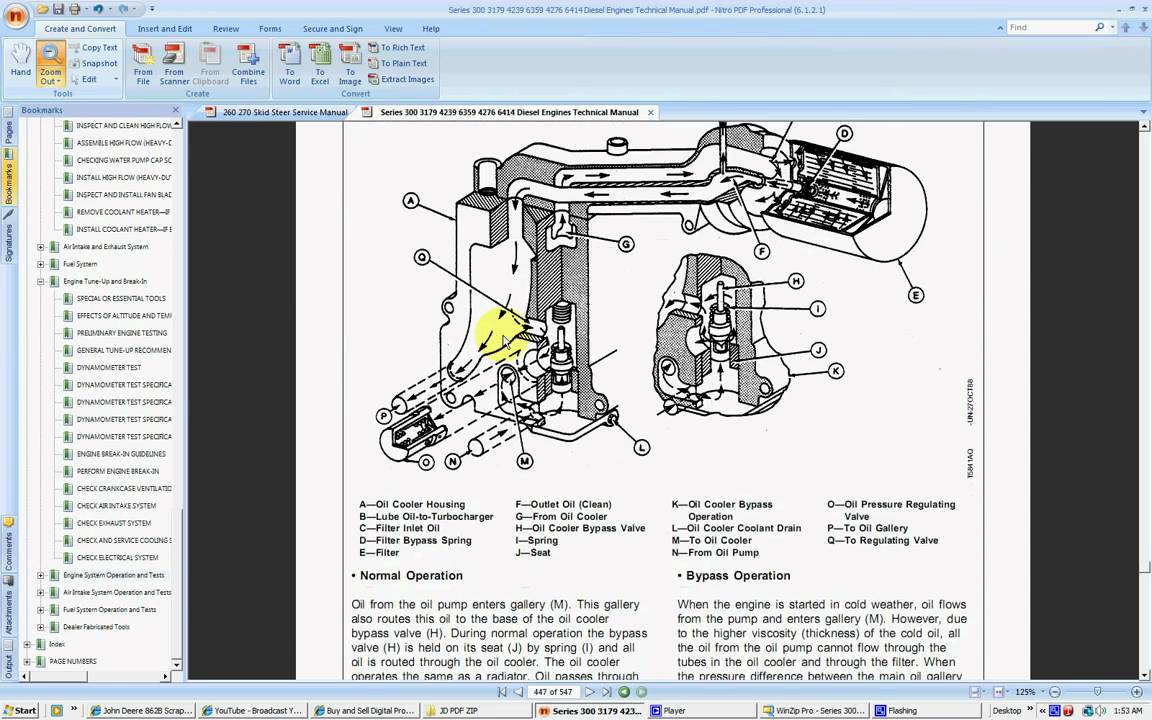The image size is (1152, 720).
Task: Click the Snapshot tool
Action: [x=93, y=63]
